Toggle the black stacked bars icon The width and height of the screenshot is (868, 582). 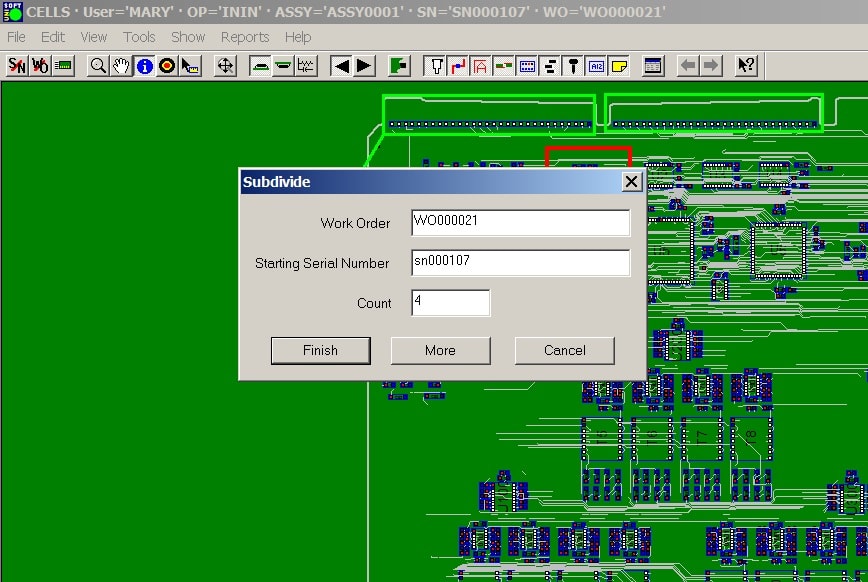tap(550, 66)
